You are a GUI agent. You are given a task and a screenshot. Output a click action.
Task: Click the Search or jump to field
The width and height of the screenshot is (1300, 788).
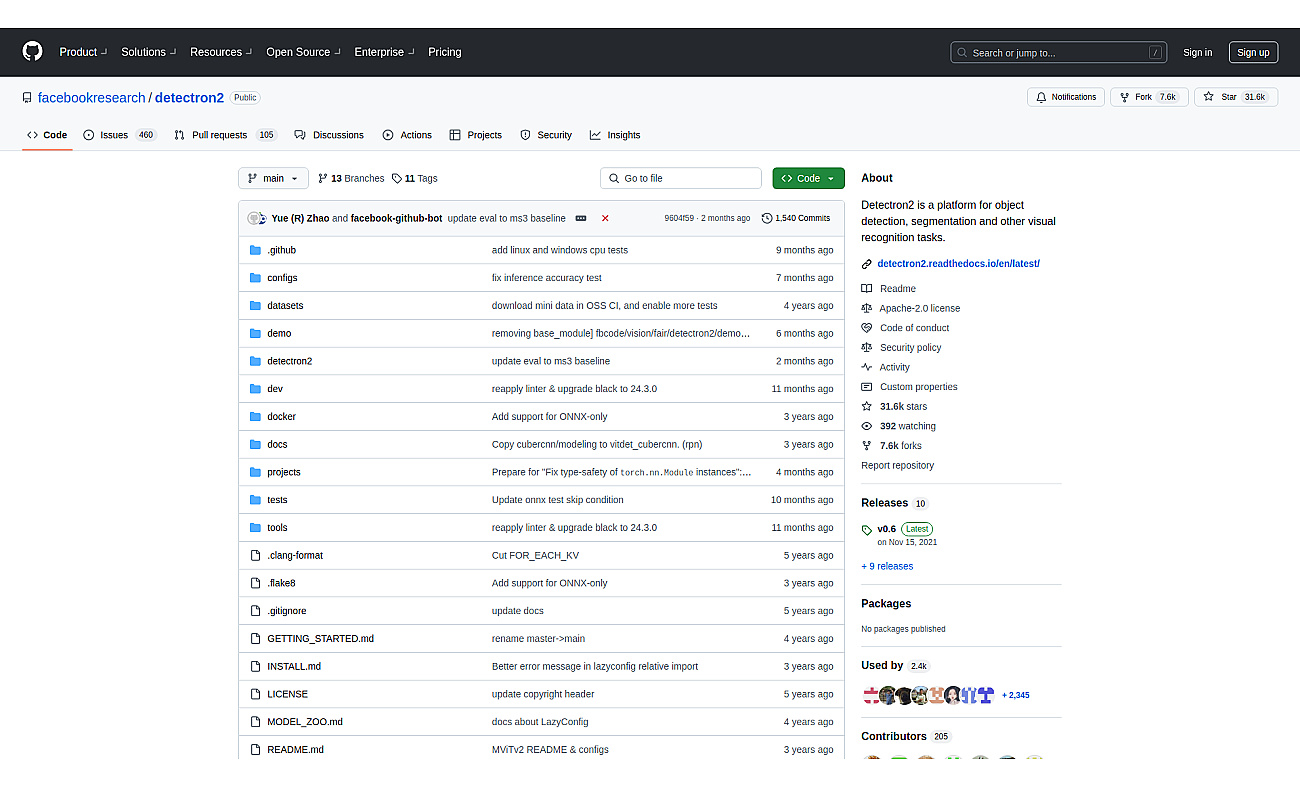(x=1059, y=53)
